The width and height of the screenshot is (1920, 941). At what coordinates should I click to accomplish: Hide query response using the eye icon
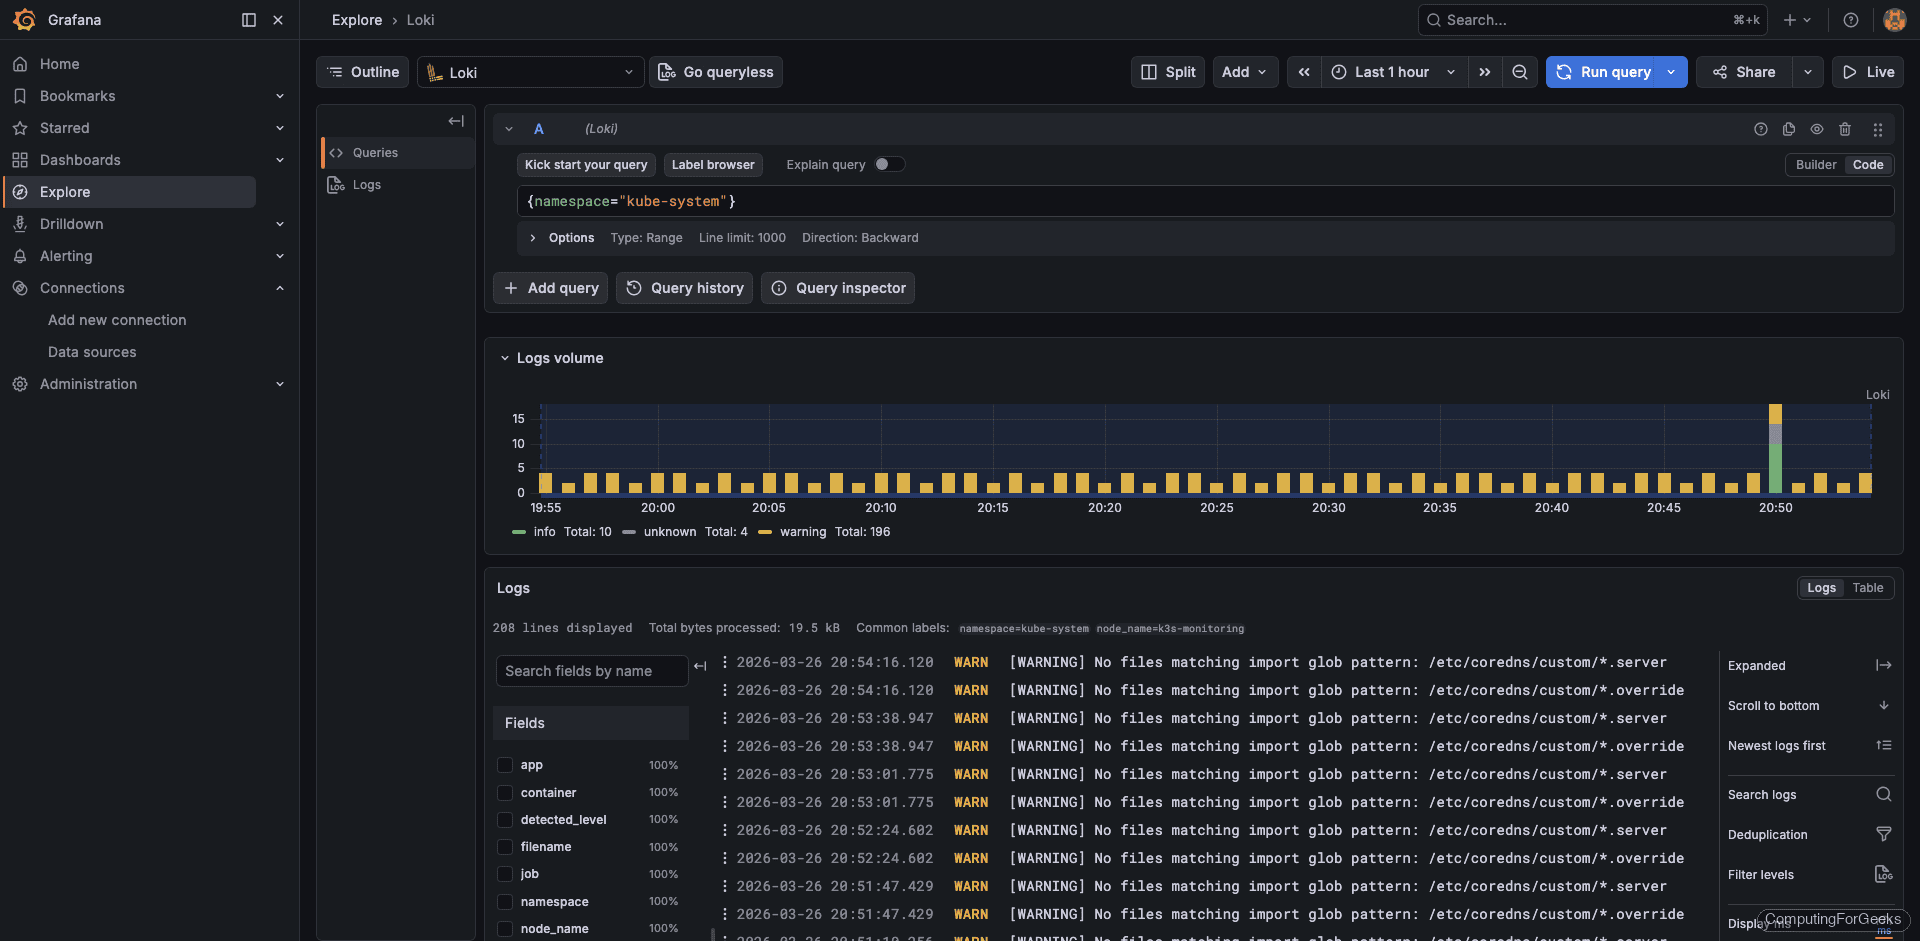pyautogui.click(x=1817, y=129)
